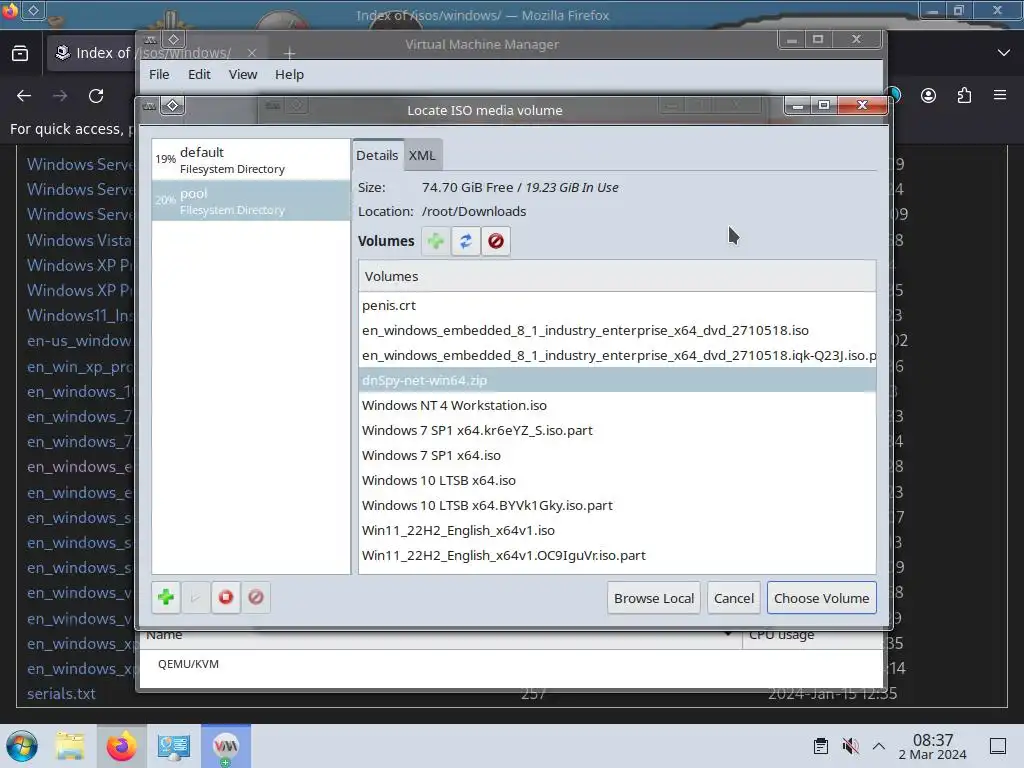List all Firefox tabs chevron
1024x768 pixels.
[1004, 53]
